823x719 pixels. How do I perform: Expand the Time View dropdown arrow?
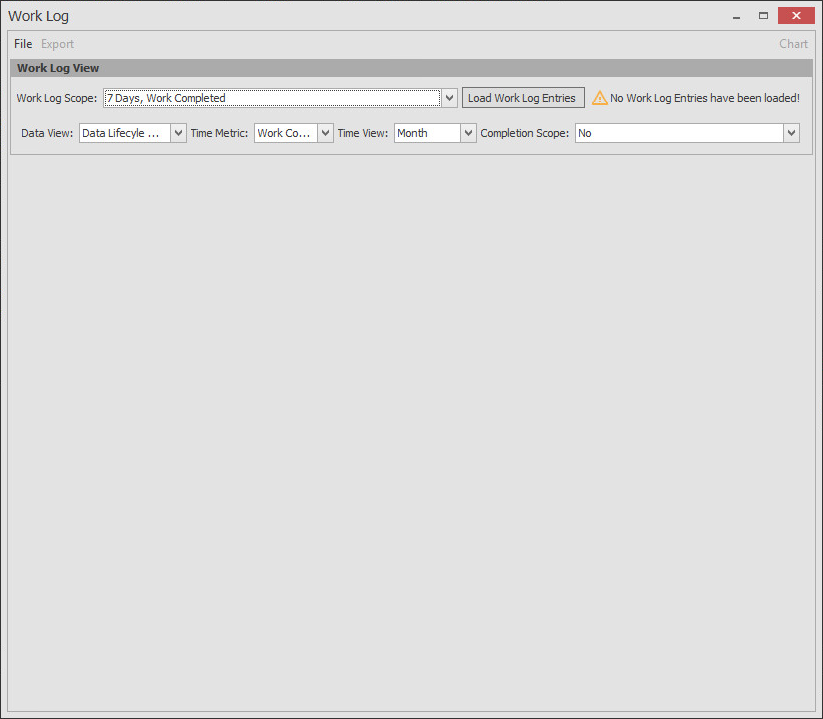pyautogui.click(x=468, y=133)
